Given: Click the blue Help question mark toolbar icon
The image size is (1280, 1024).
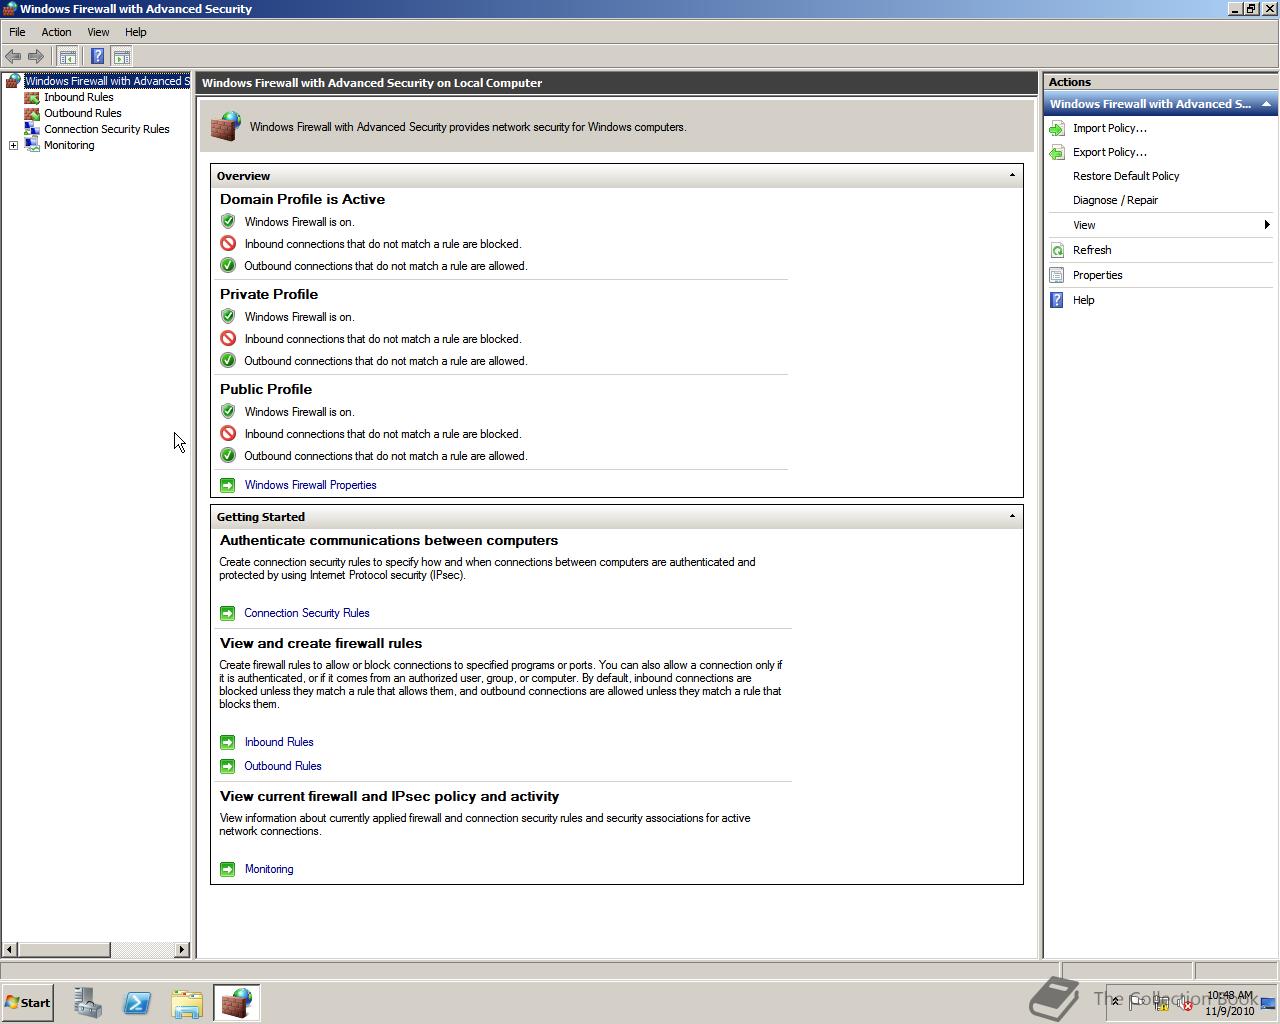Looking at the screenshot, I should point(97,57).
